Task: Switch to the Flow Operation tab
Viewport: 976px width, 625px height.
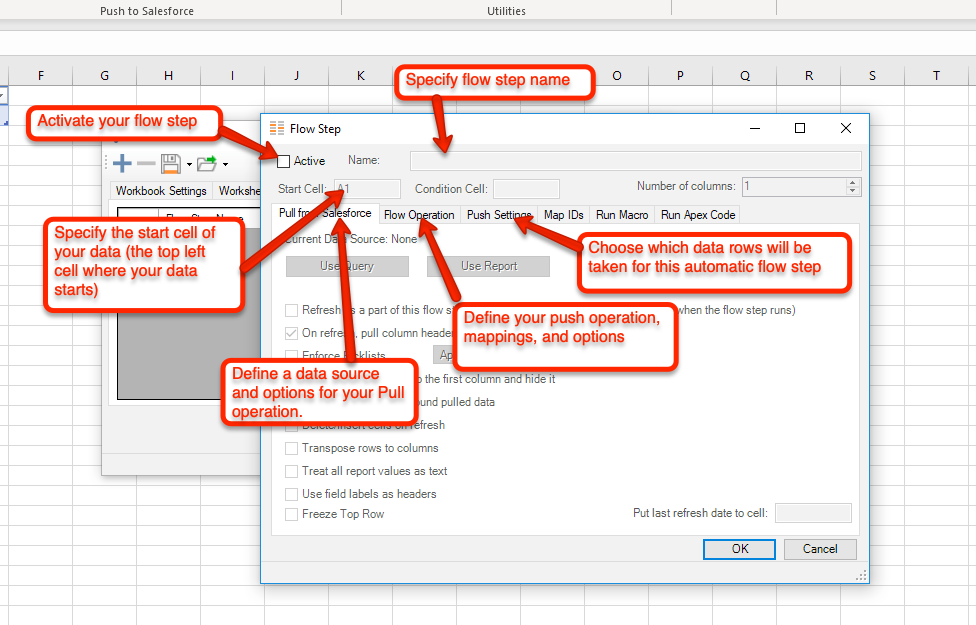Action: coord(419,215)
